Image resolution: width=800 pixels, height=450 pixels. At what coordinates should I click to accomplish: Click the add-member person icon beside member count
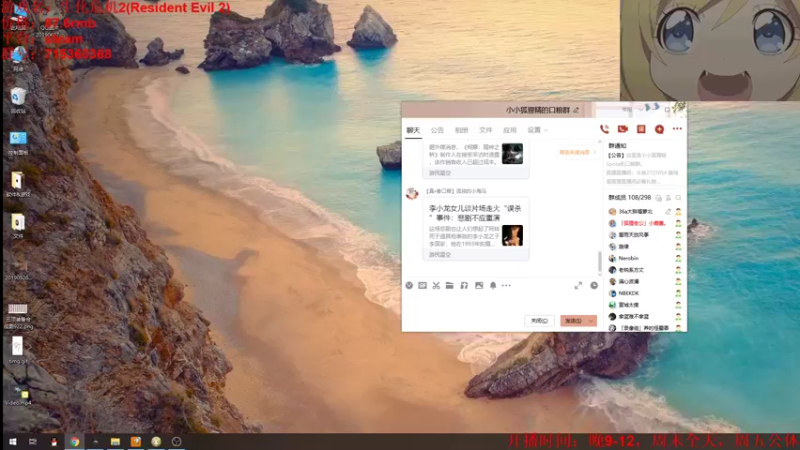668,198
